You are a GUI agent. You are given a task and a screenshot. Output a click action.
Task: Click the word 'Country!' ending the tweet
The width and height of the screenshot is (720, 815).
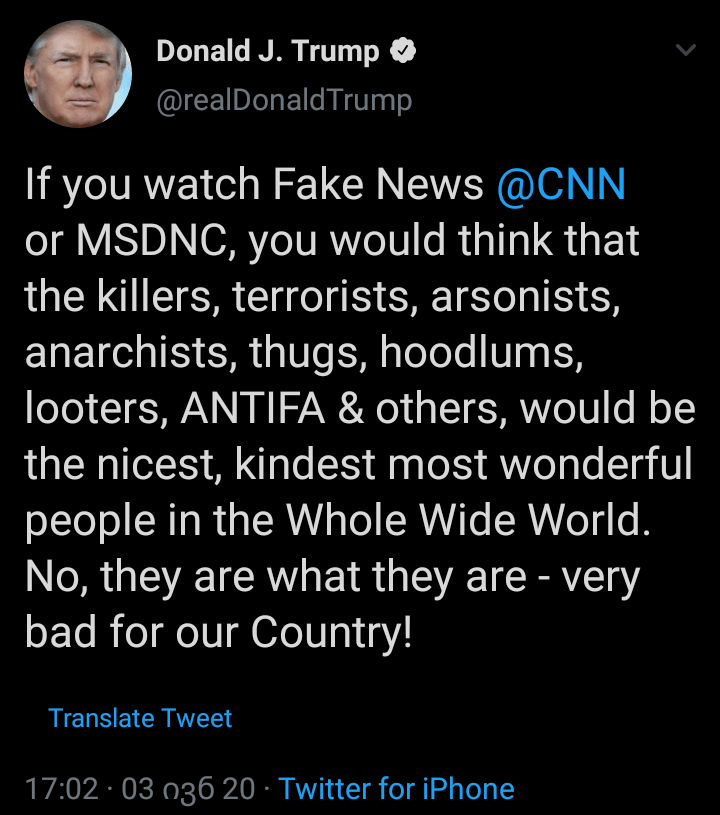pyautogui.click(x=331, y=633)
